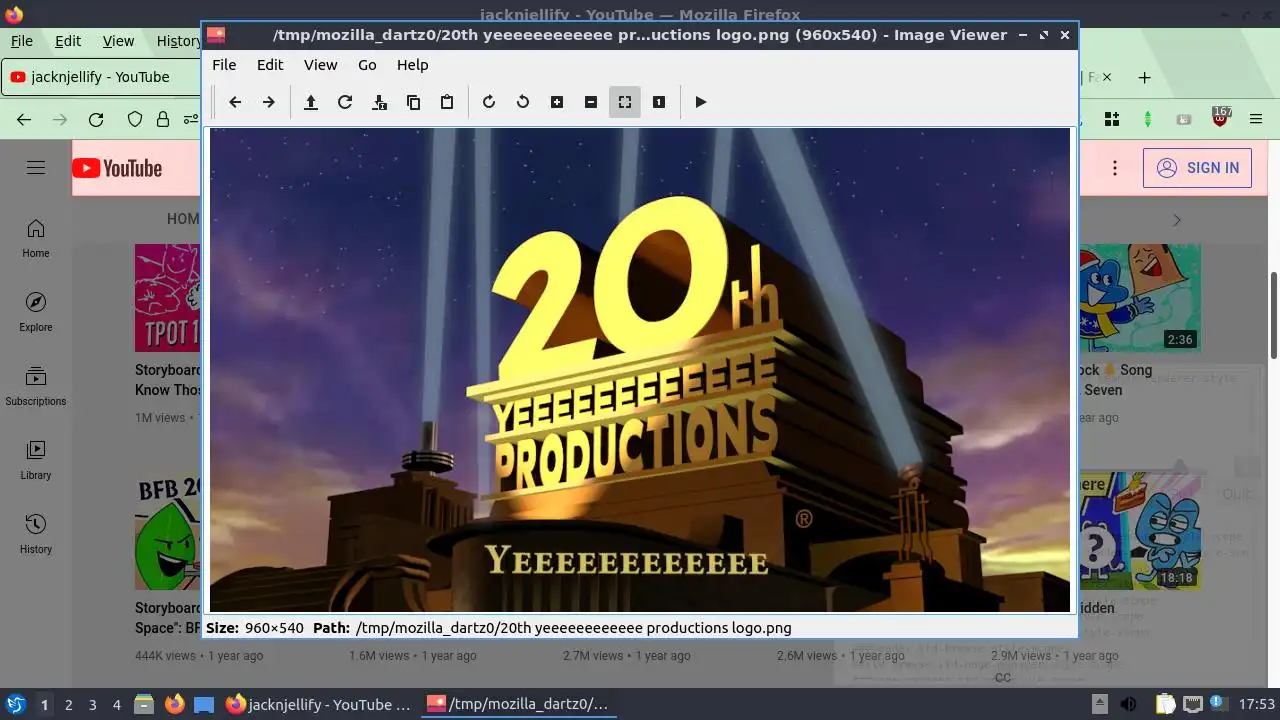Select the jacknjellify YouTube browser tab

100,77
